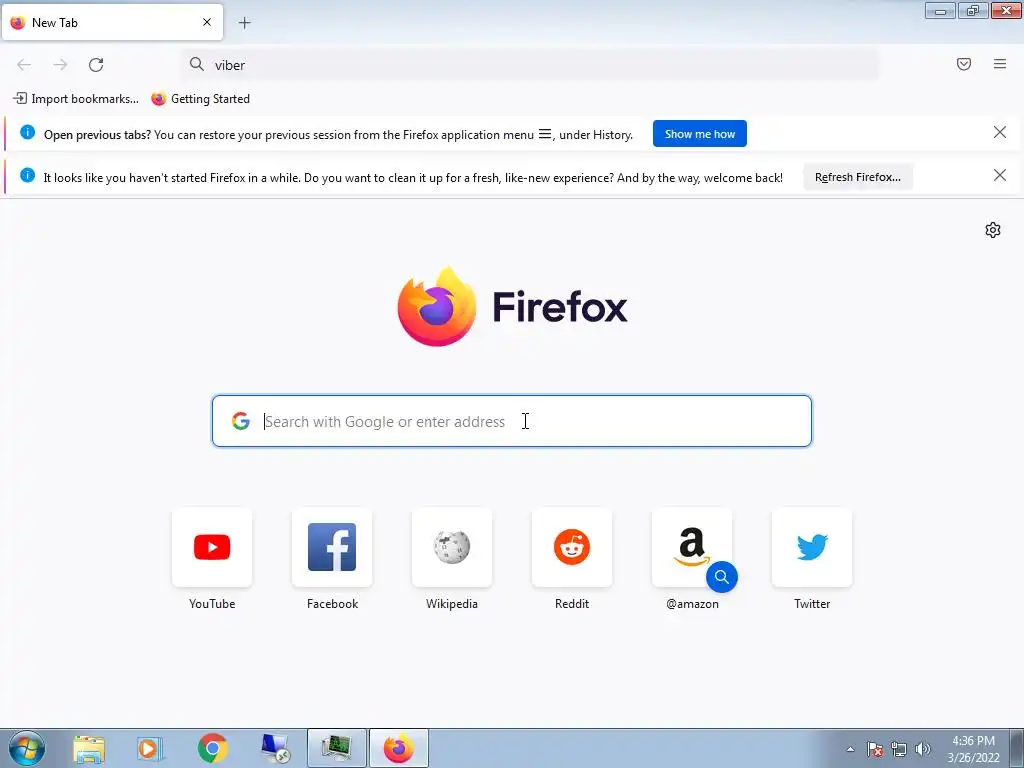Open Getting Started bookmark
1024x768 pixels.
(200, 99)
